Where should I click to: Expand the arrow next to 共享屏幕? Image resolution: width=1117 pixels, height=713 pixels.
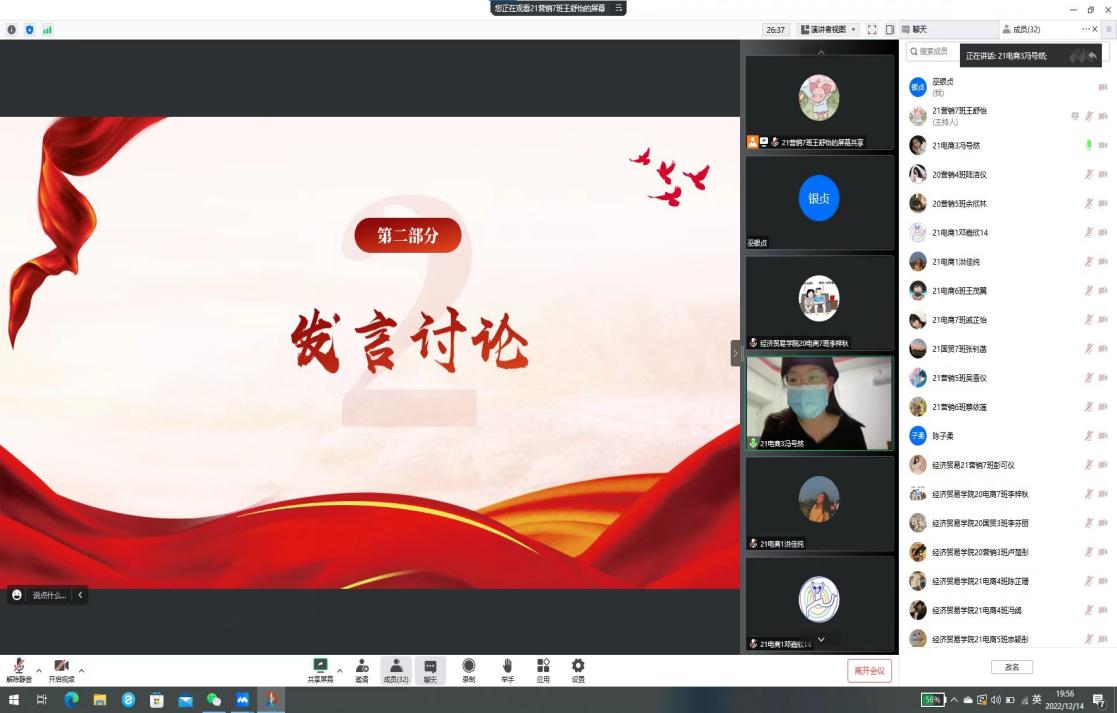pos(340,670)
